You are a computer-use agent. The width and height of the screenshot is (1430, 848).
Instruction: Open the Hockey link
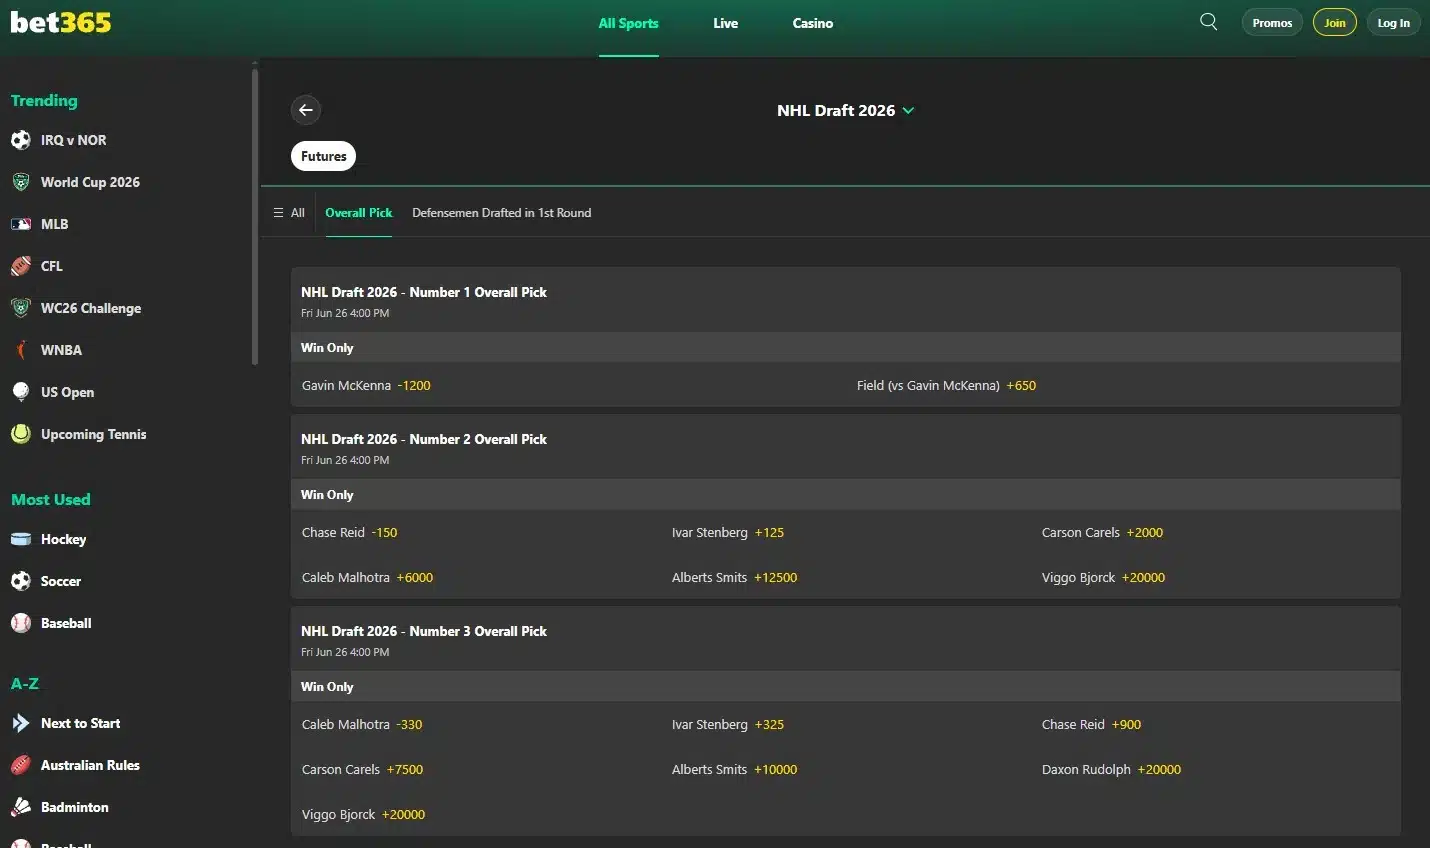click(63, 539)
